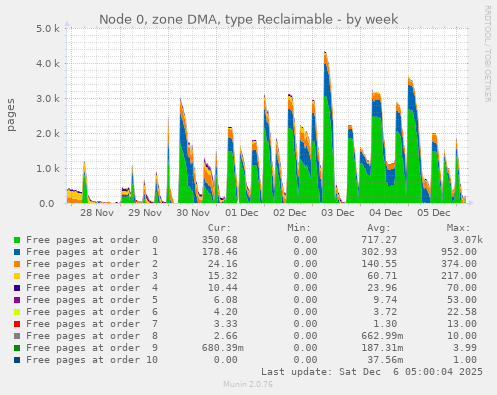Click the 'pages' y-axis title
This screenshot has width=497, height=395.
click(x=11, y=115)
